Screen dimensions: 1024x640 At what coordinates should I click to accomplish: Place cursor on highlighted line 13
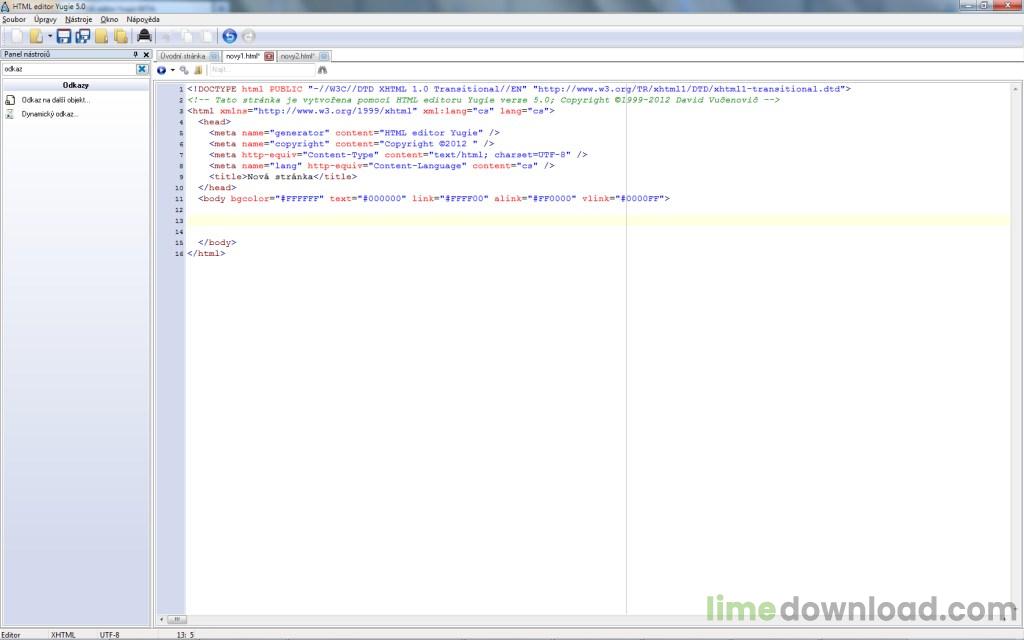click(x=598, y=221)
